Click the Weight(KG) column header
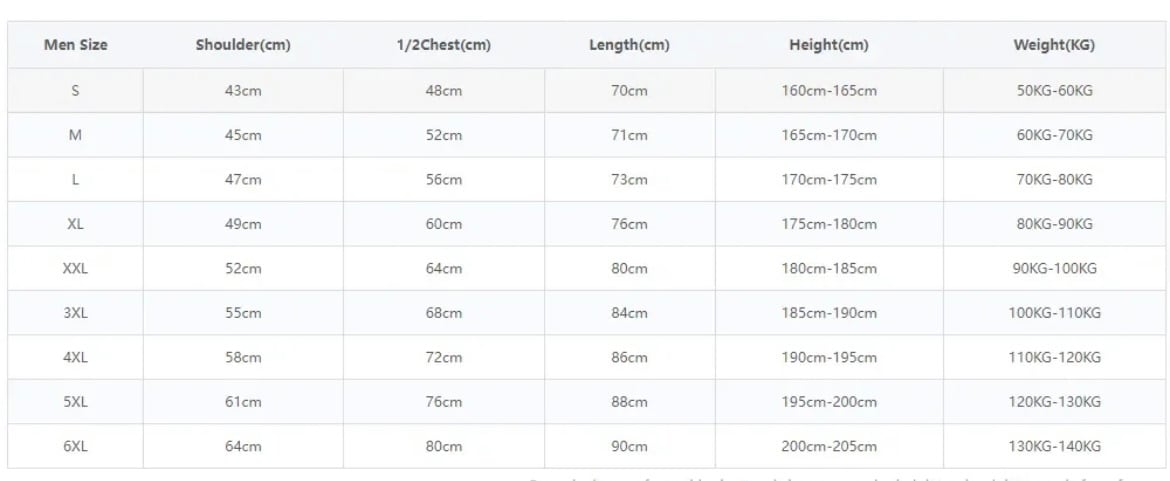Viewport: 1170px width, 481px height. click(1055, 45)
